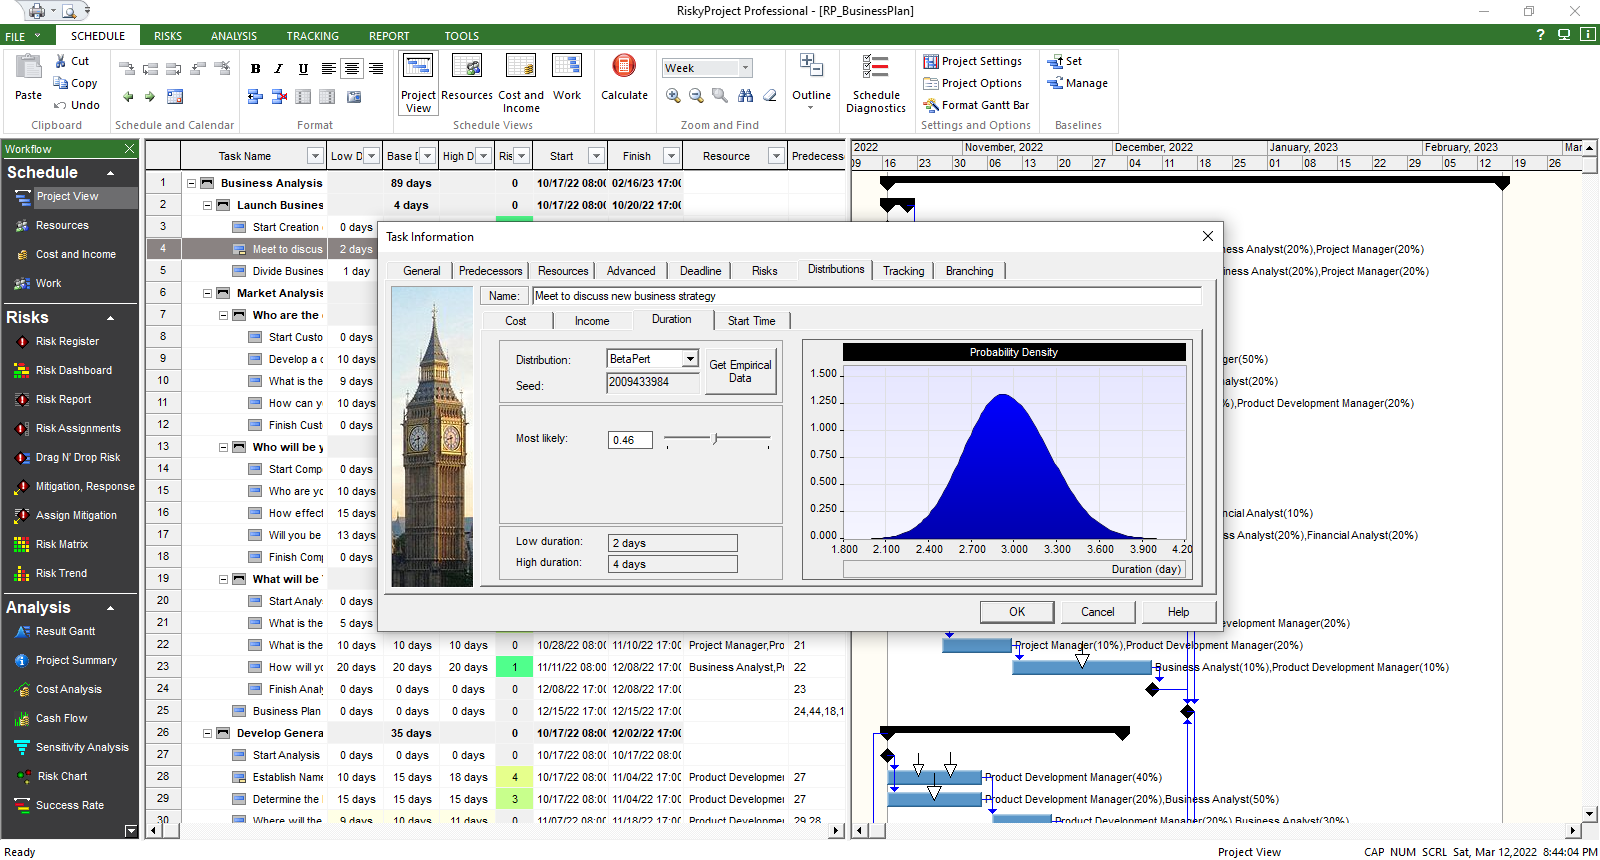Zoom out on the Gantt chart
This screenshot has height=860, width=1600.
tap(696, 96)
